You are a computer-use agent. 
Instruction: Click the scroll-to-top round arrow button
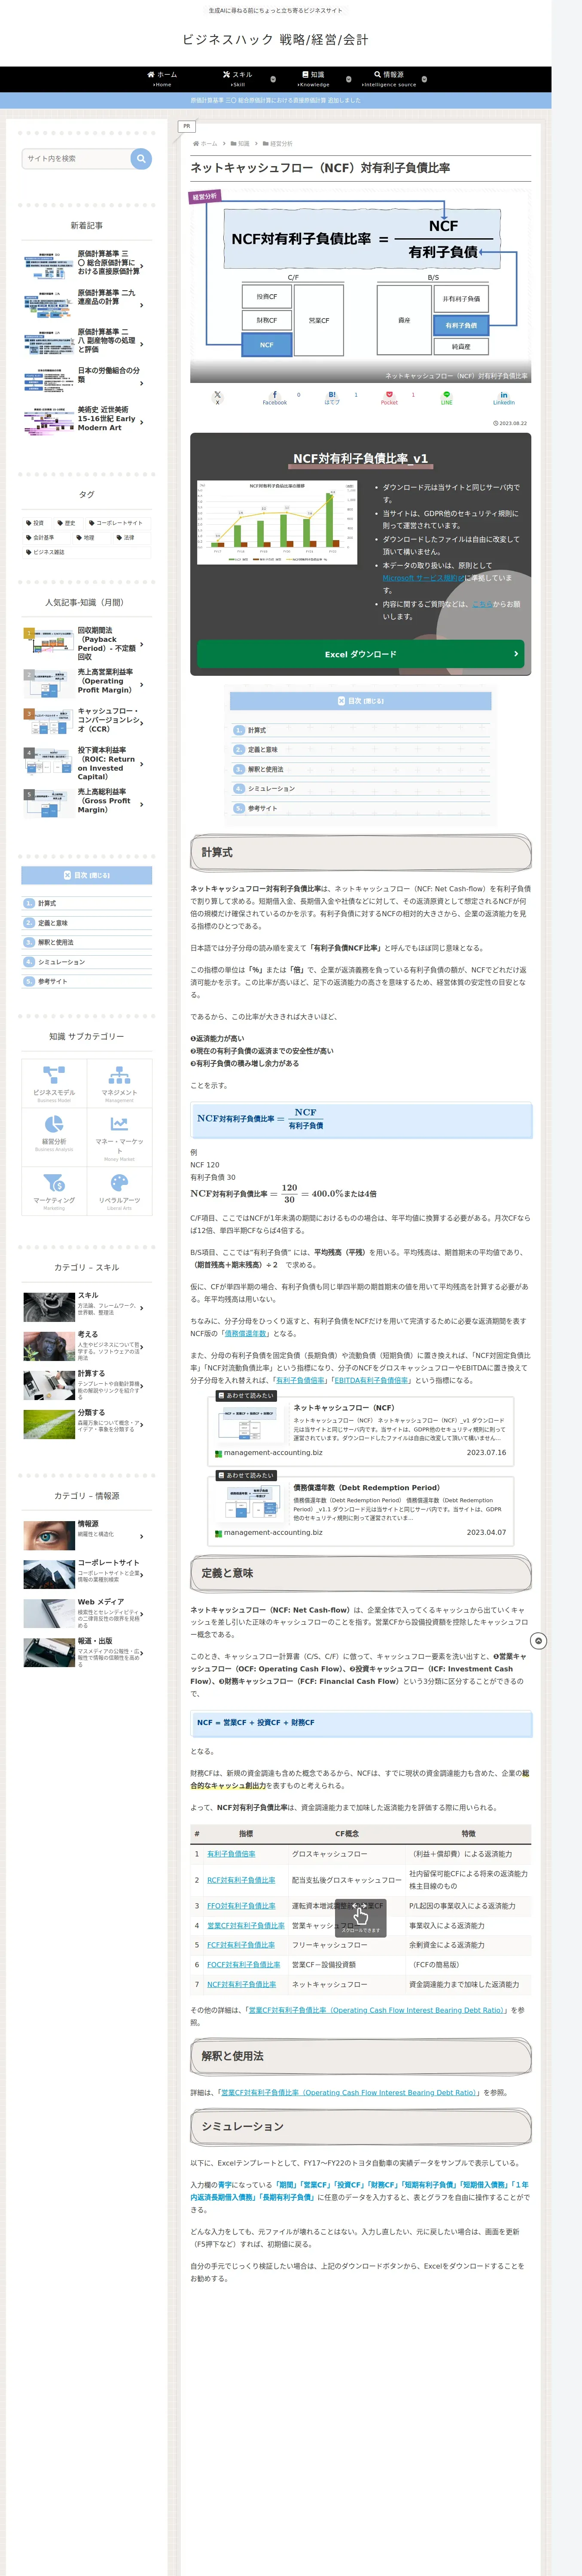538,1641
